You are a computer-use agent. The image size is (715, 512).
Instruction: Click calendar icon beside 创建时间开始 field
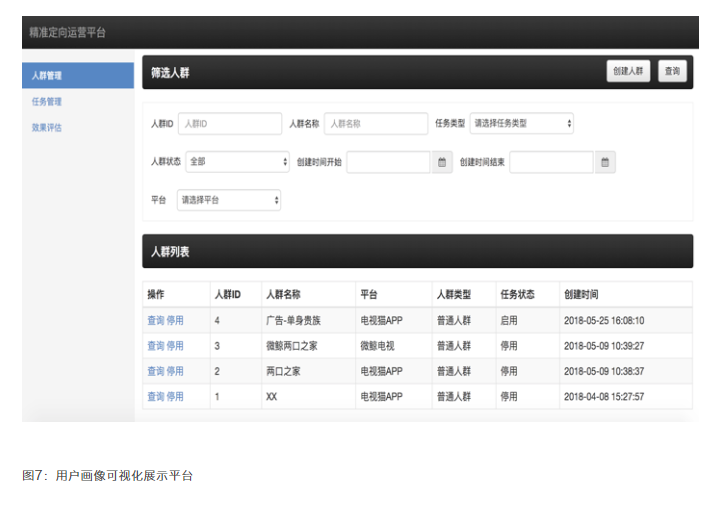click(443, 162)
